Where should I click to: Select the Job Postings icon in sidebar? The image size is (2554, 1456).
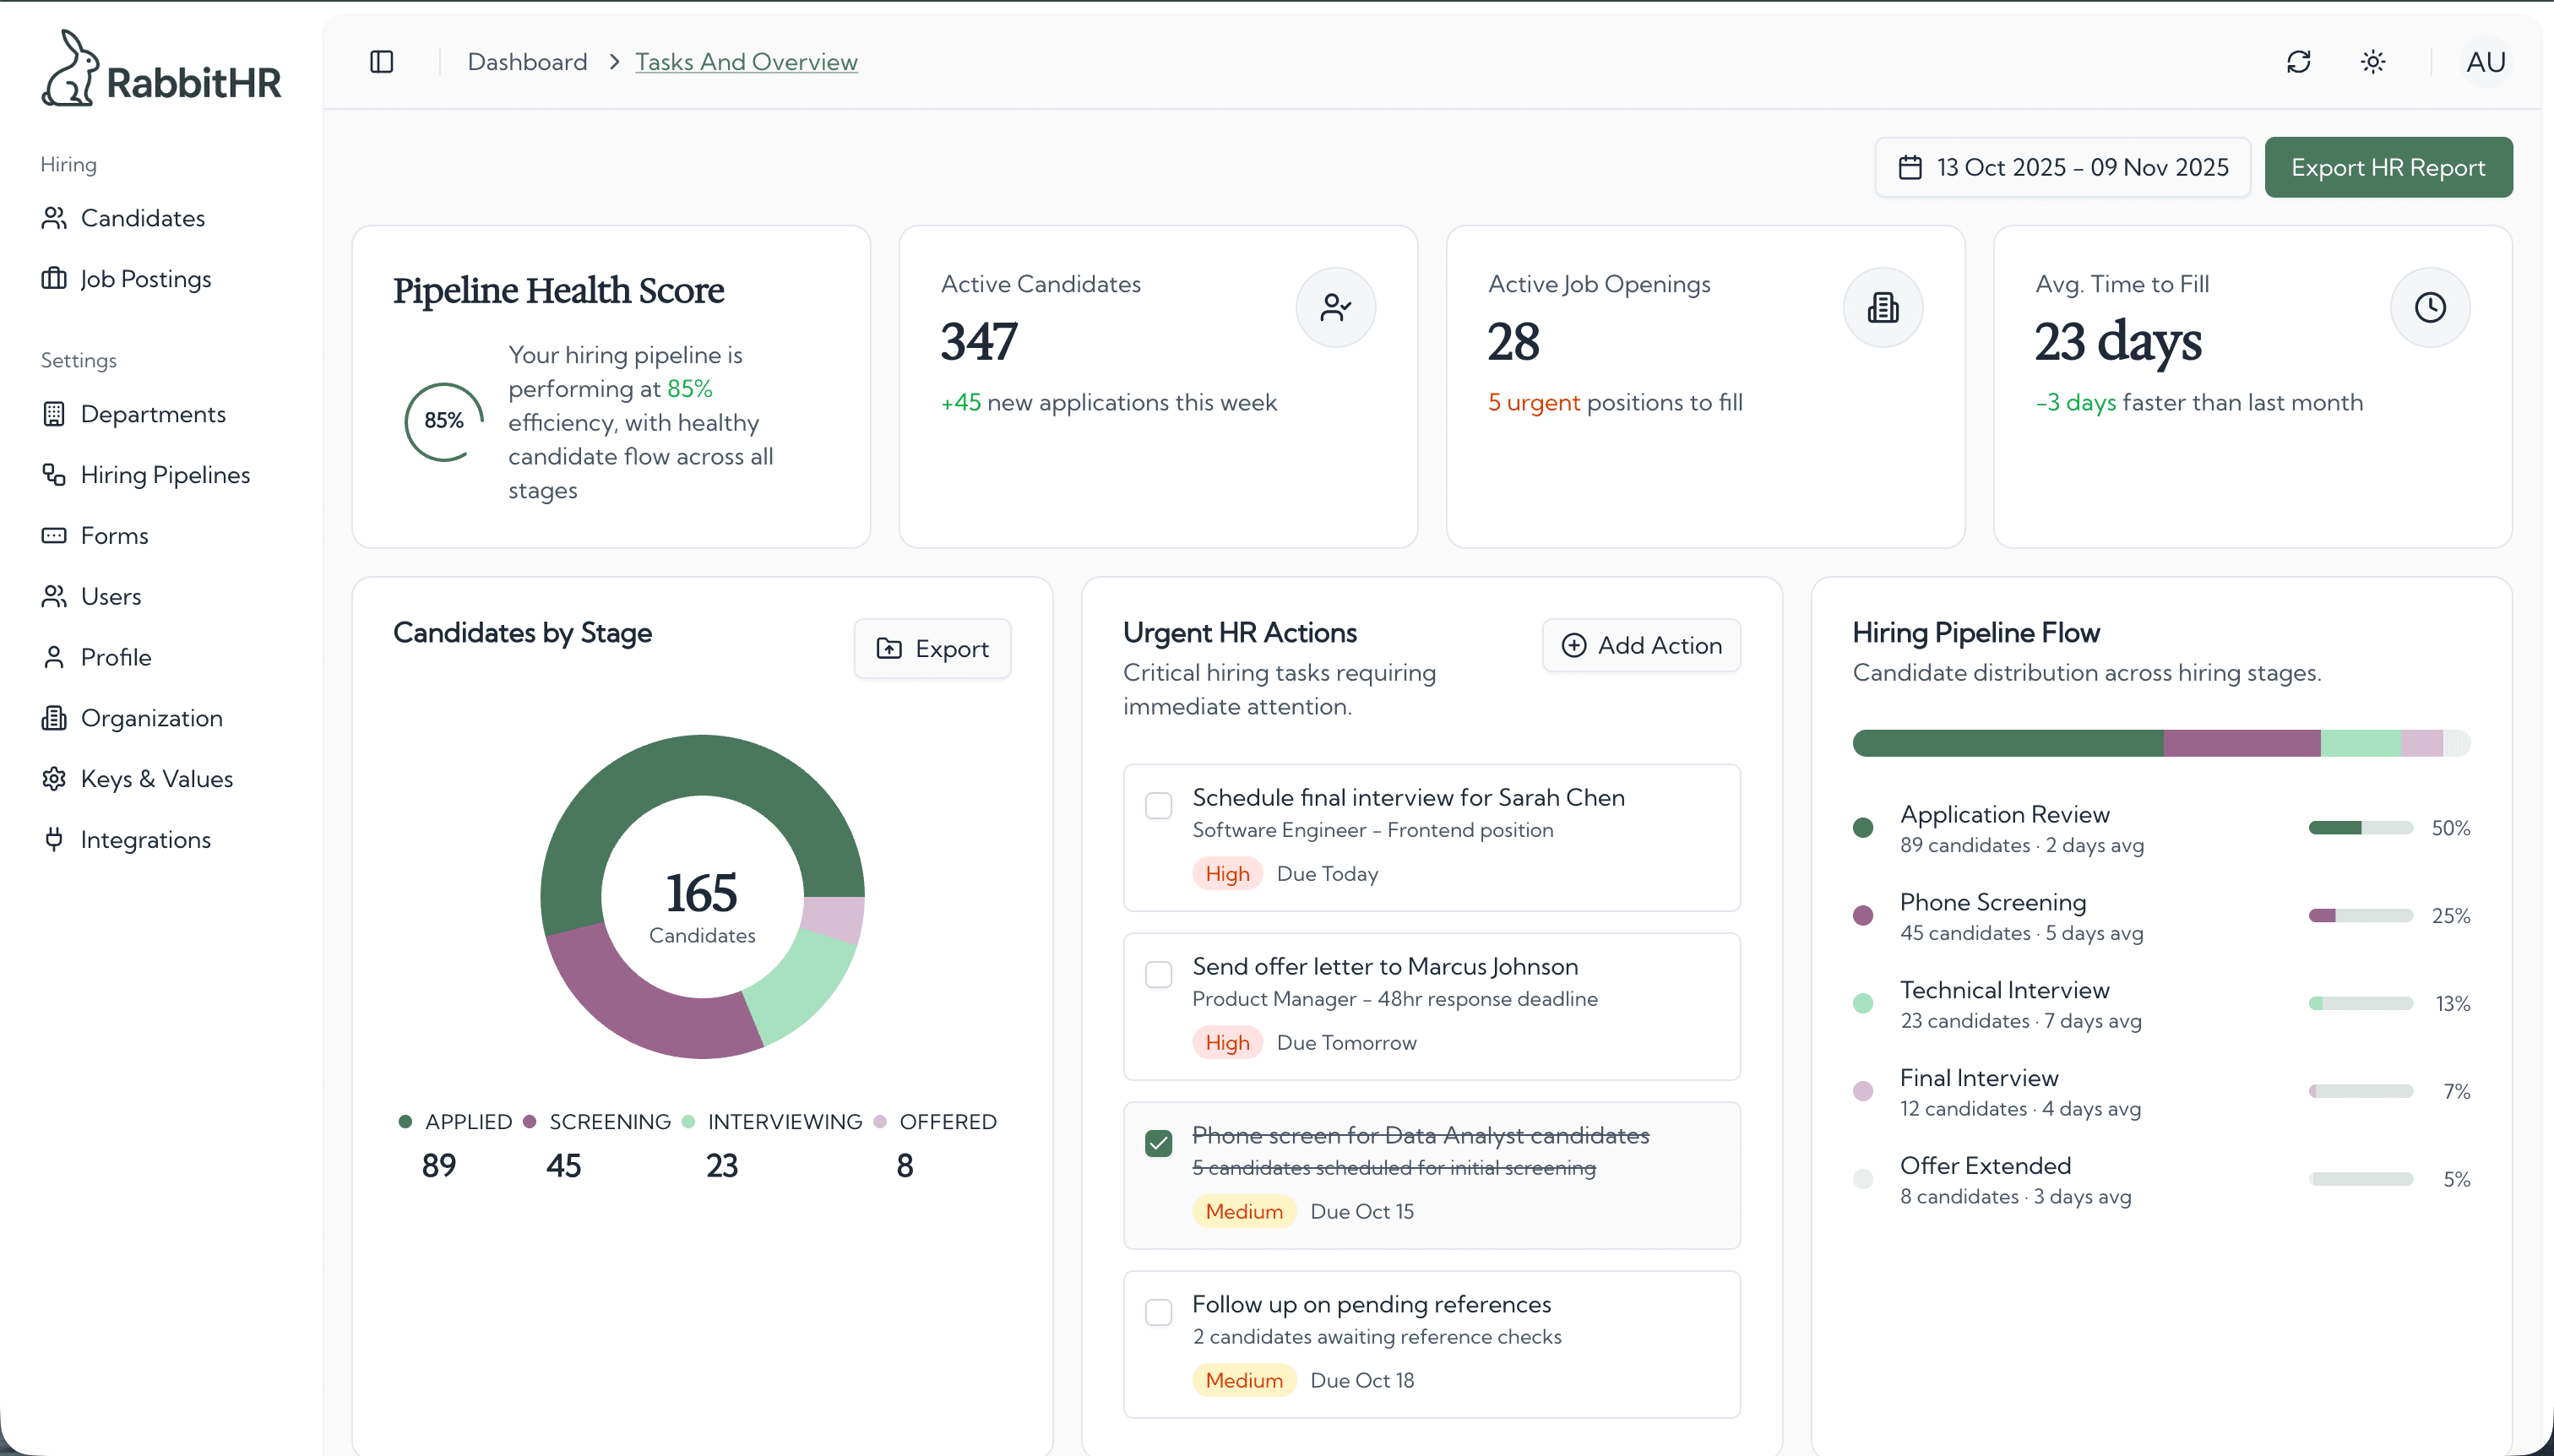54,279
